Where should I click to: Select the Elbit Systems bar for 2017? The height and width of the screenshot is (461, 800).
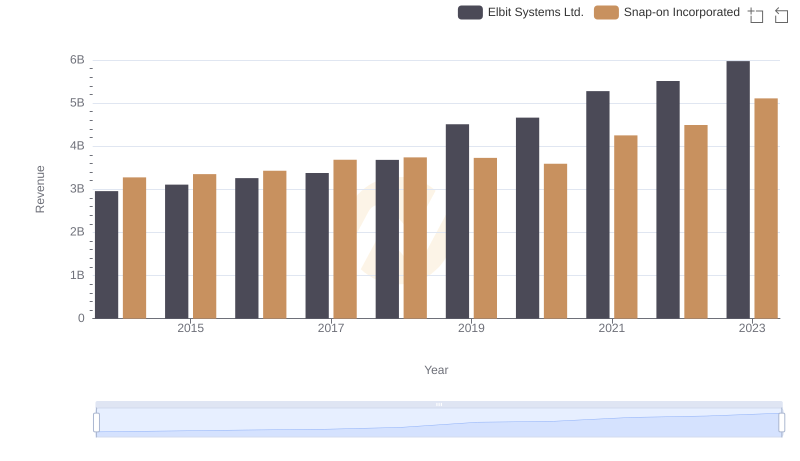pos(317,246)
